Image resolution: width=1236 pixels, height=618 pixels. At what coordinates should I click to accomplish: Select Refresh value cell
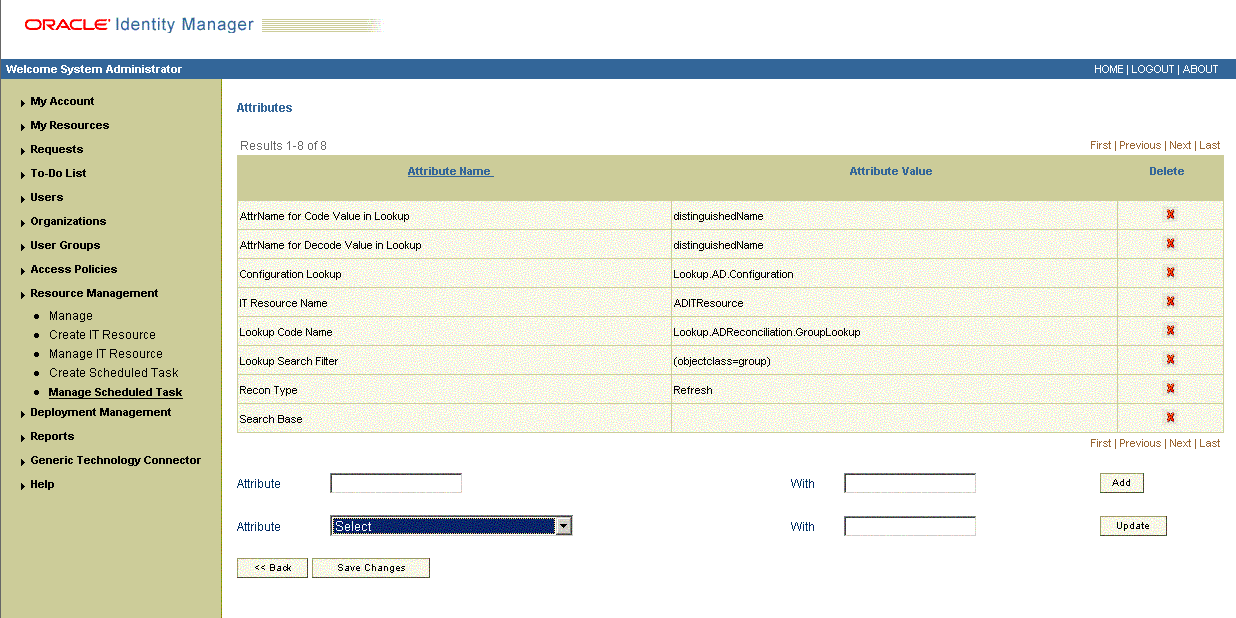pos(894,390)
